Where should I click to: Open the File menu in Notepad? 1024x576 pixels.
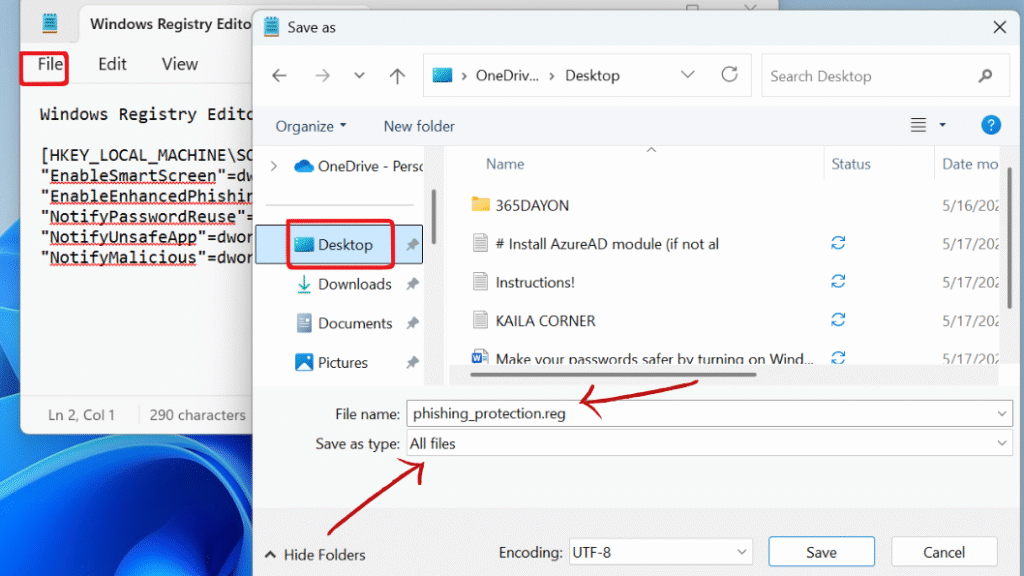(x=50, y=65)
